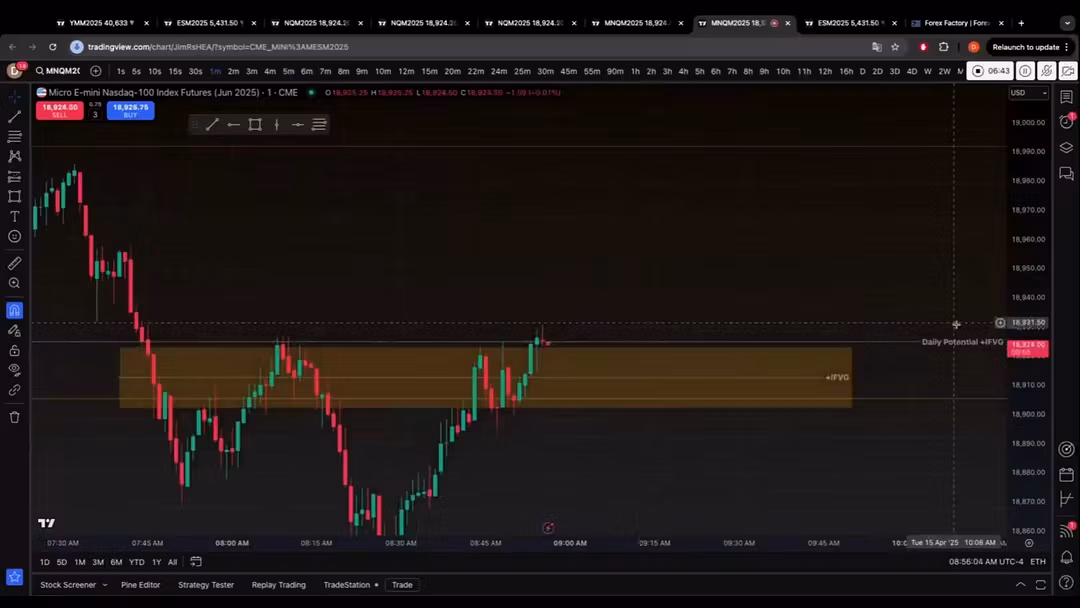Open the measure ruler tool
Viewport: 1080px width, 608px height.
click(14, 263)
